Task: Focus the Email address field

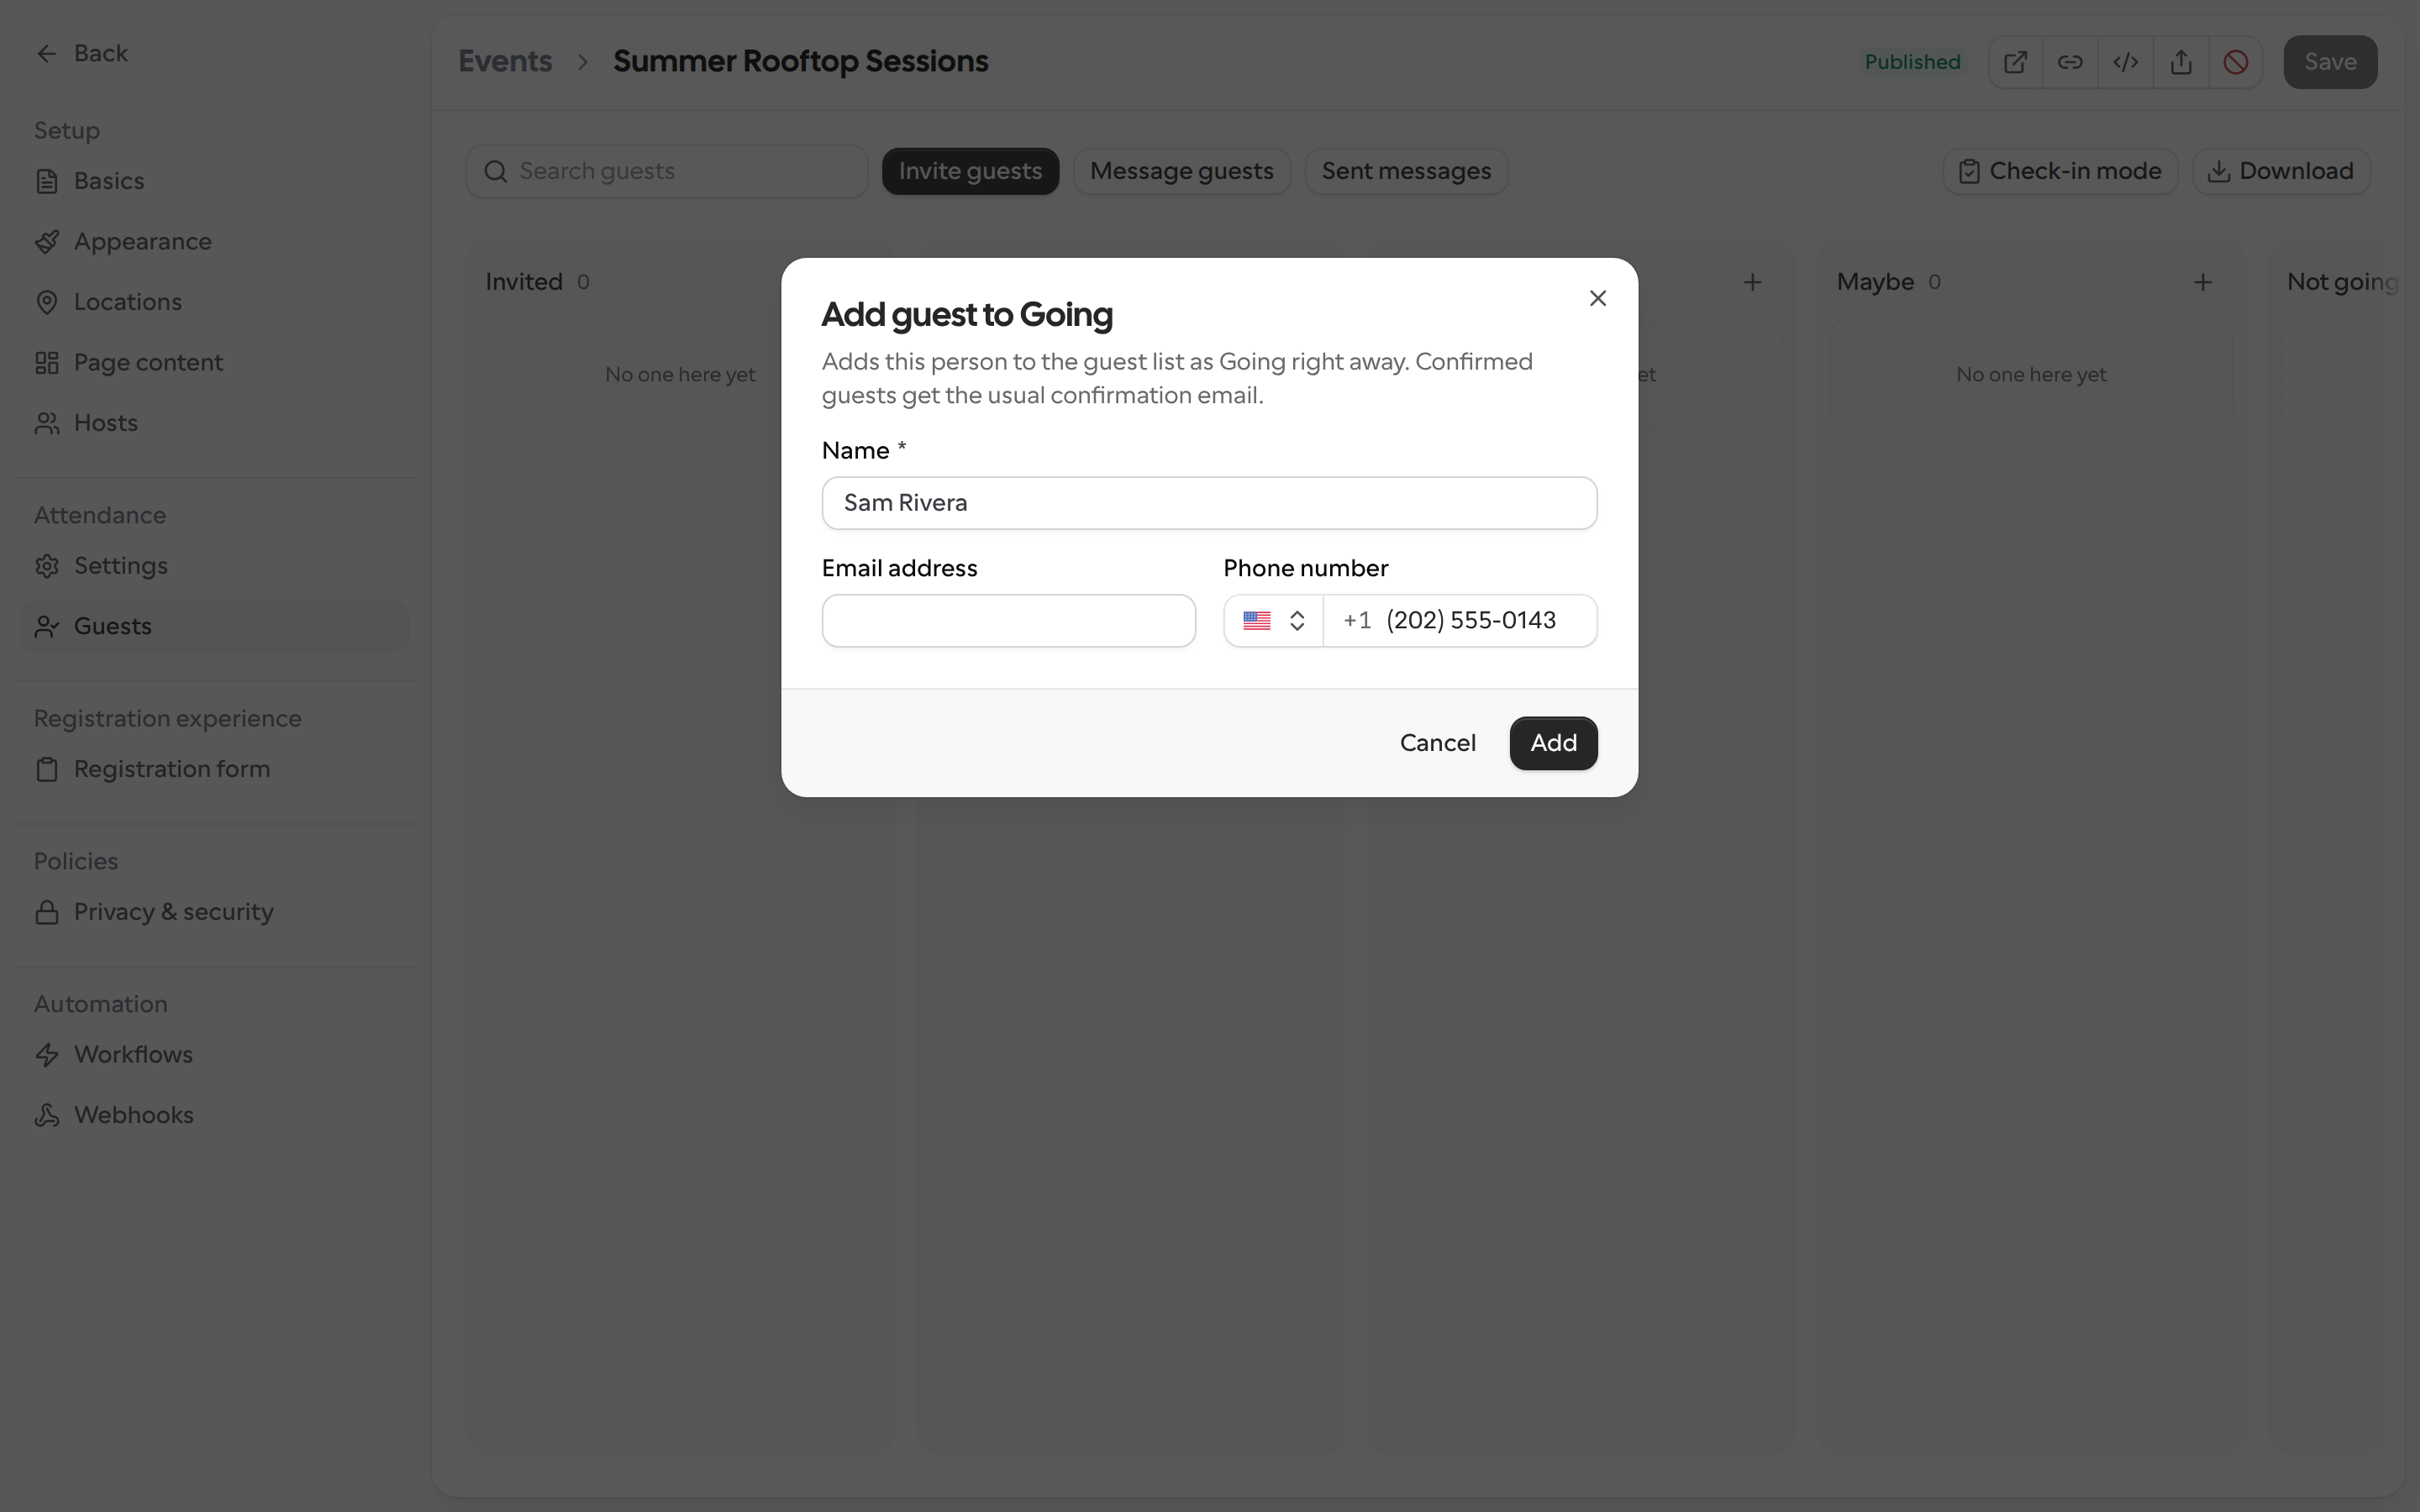Action: click(1008, 621)
